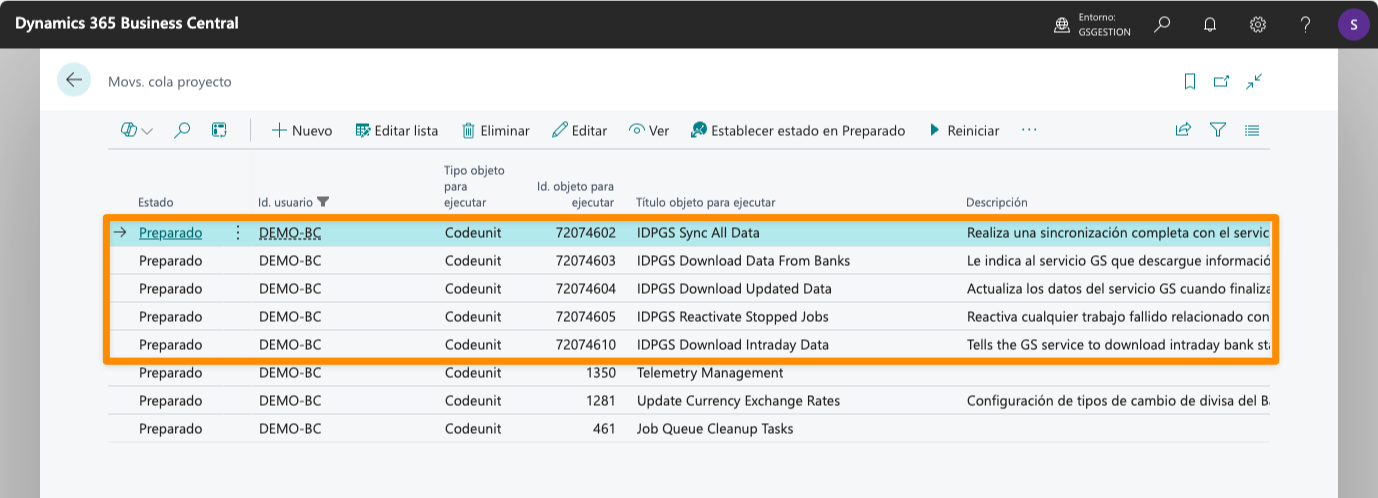Select Telemetry Management row title
Image resolution: width=1378 pixels, height=498 pixels.
point(710,373)
